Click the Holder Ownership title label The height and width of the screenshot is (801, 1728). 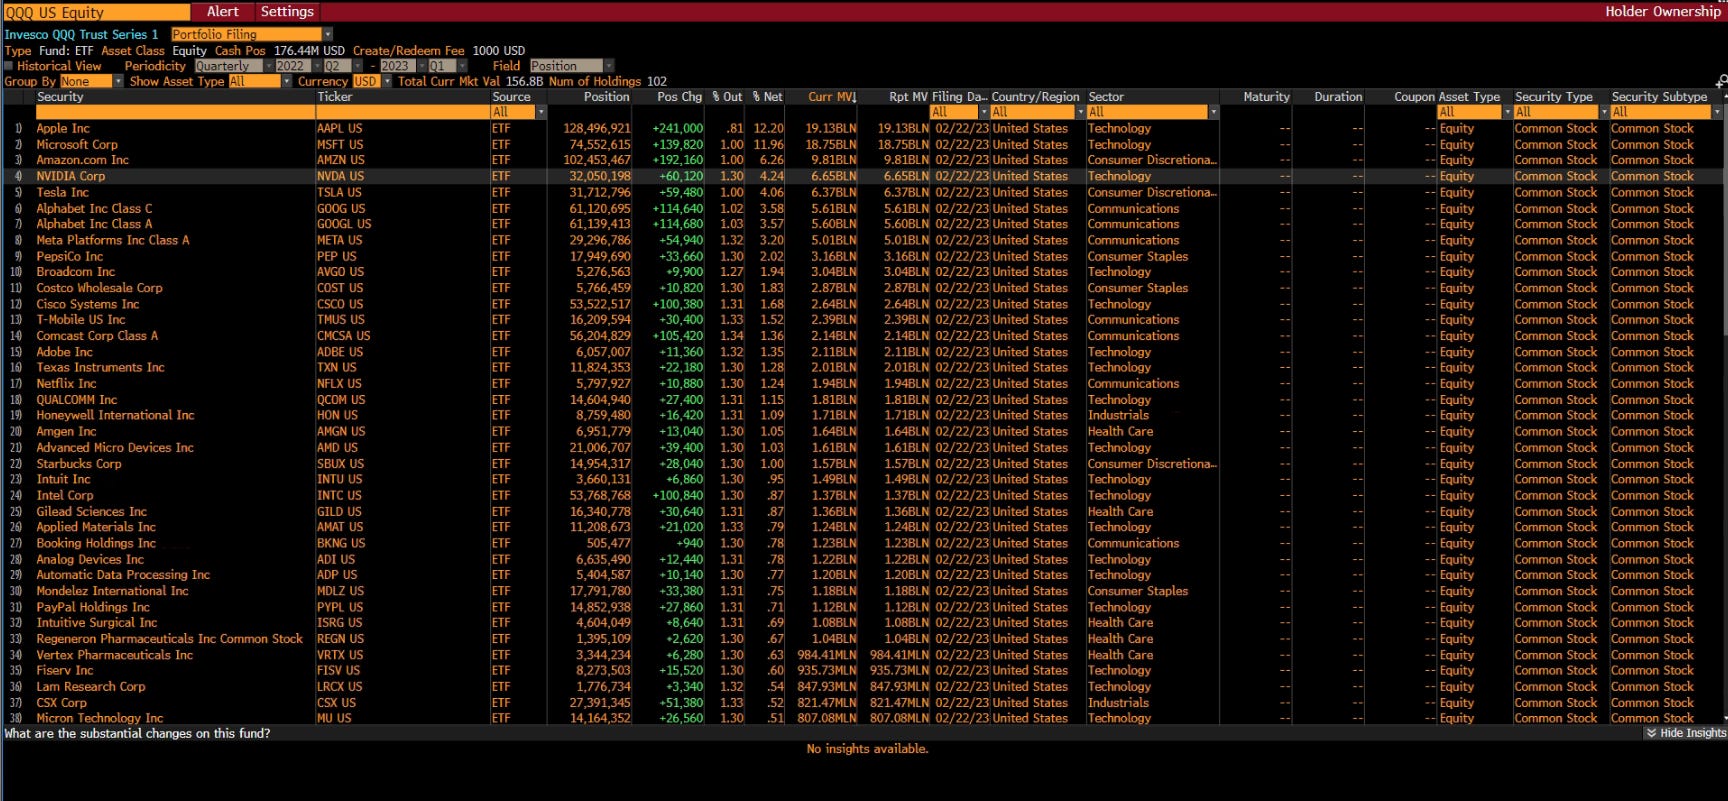(1662, 12)
